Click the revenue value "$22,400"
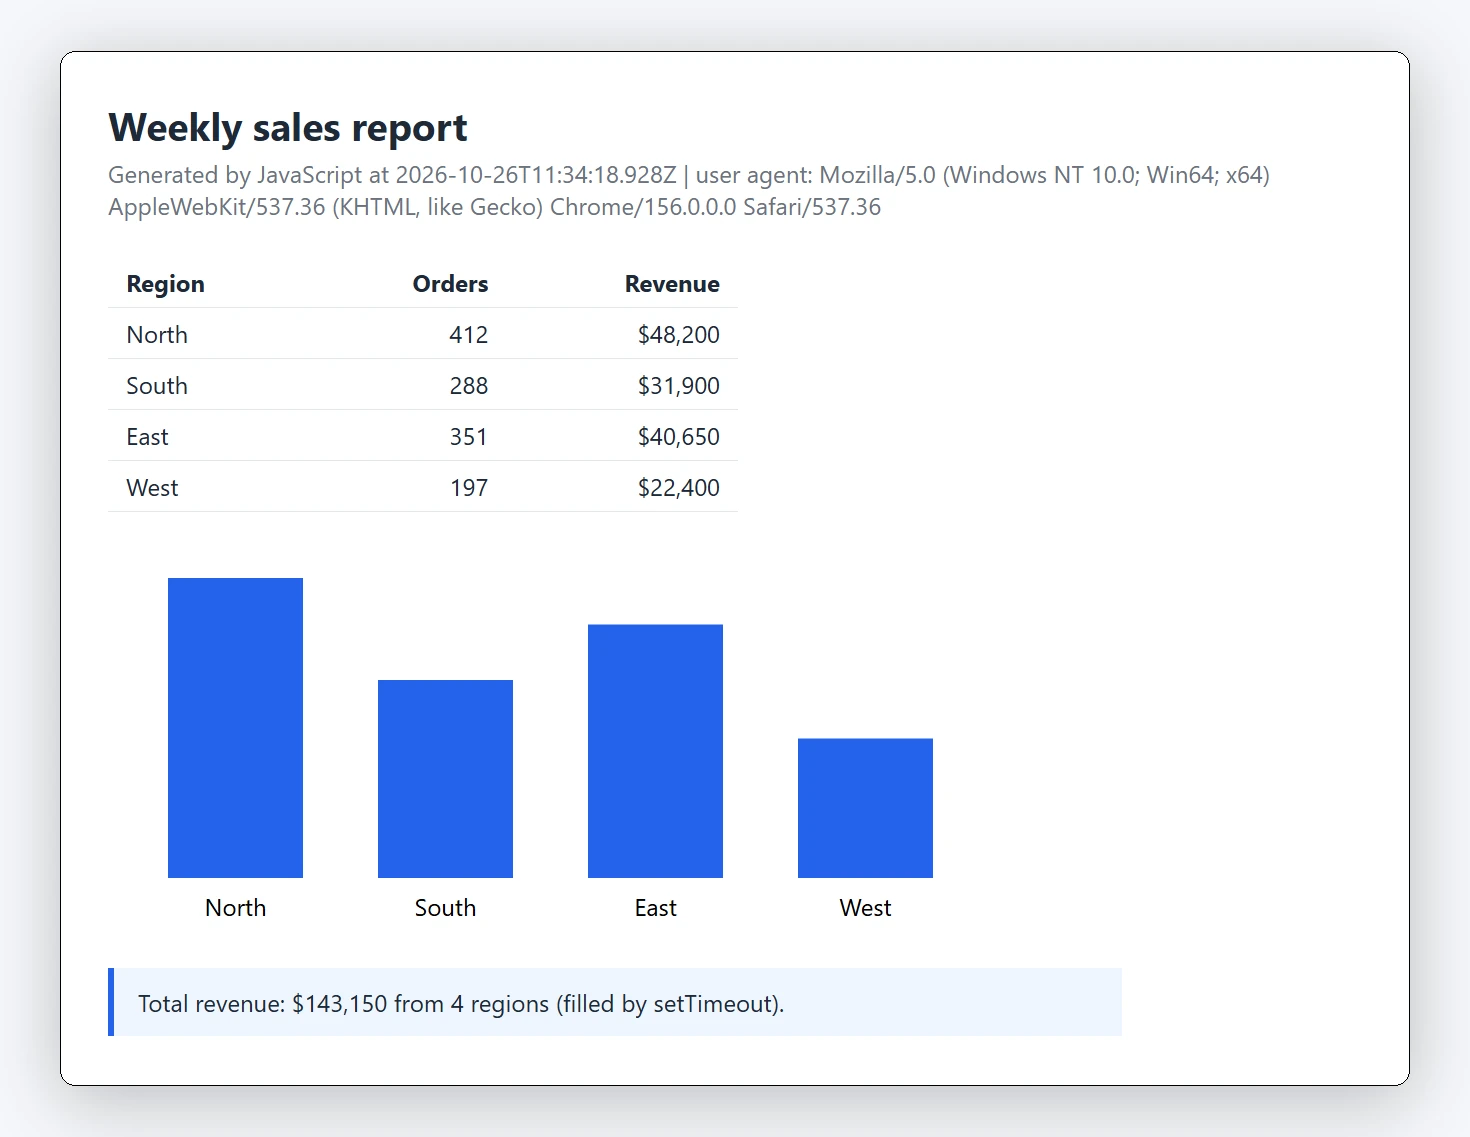This screenshot has width=1470, height=1137. tap(678, 488)
